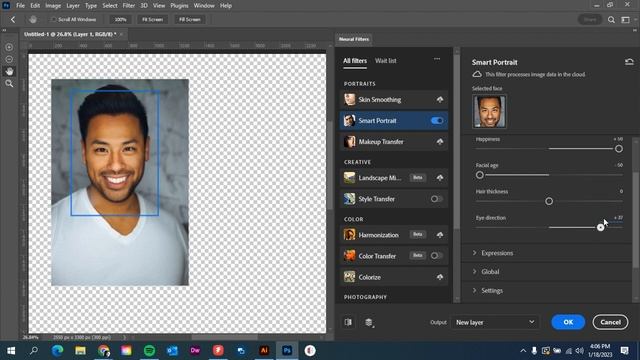Image resolution: width=640 pixels, height=360 pixels.
Task: Click the Hand tool preset icon
Action: tap(33, 20)
